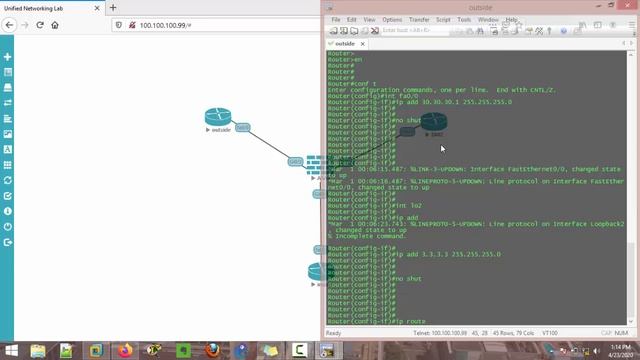640x360 pixels.
Task: Click the Refresh topology sidebar icon
Action: click(x=7, y=180)
